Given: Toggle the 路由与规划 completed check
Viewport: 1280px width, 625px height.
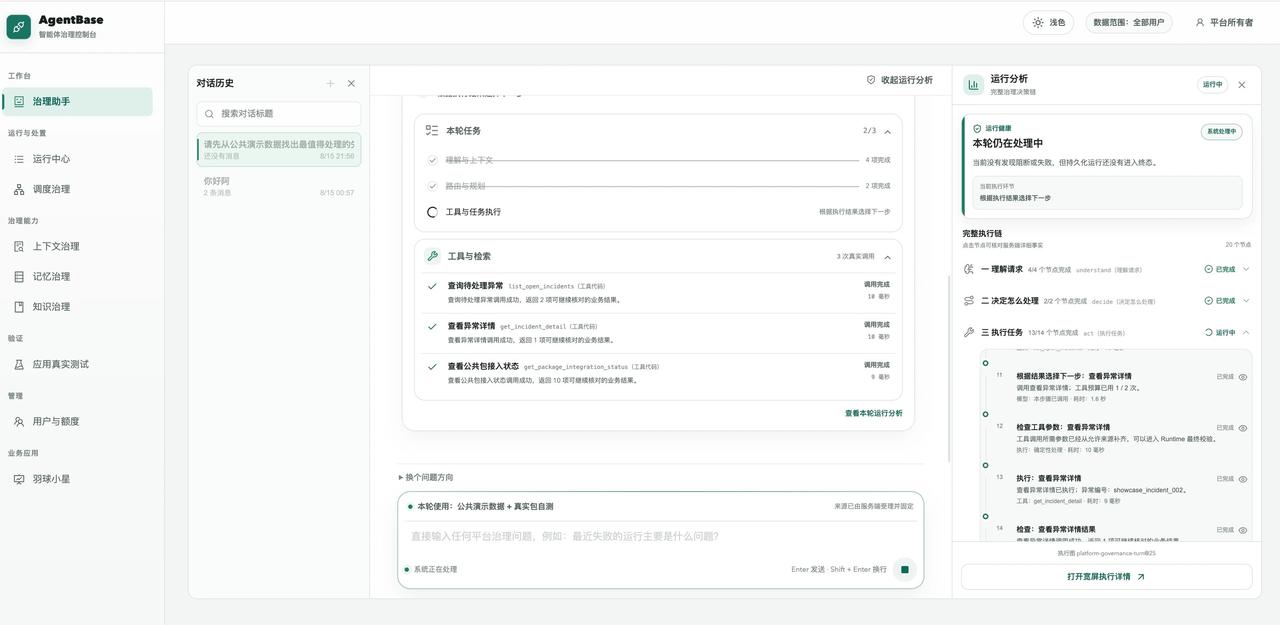Looking at the screenshot, I should pyautogui.click(x=432, y=186).
